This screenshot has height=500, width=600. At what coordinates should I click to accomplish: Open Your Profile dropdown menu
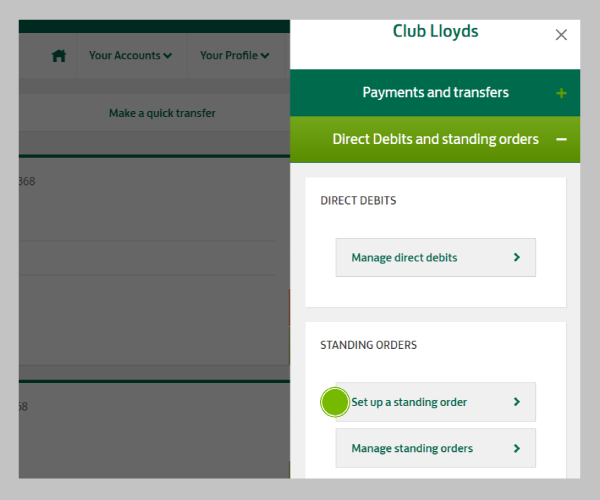point(235,55)
